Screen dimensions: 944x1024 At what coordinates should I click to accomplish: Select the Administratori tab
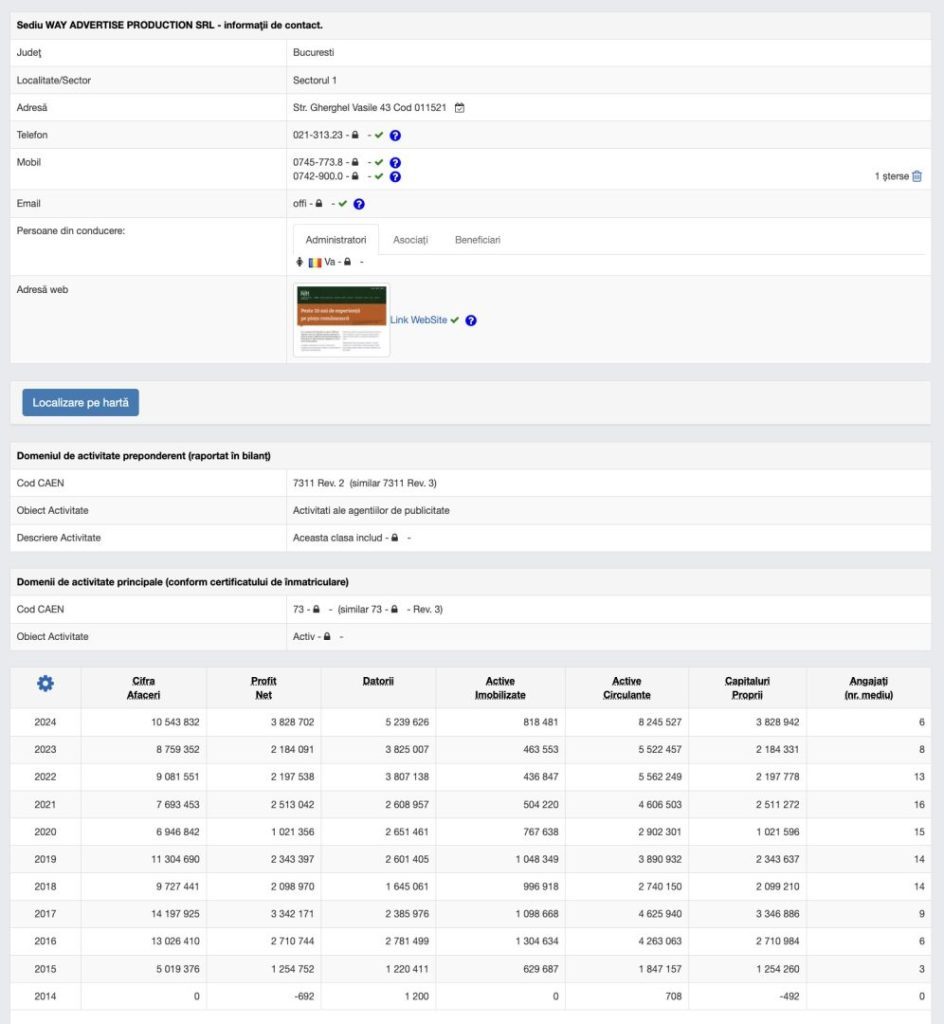coord(336,240)
